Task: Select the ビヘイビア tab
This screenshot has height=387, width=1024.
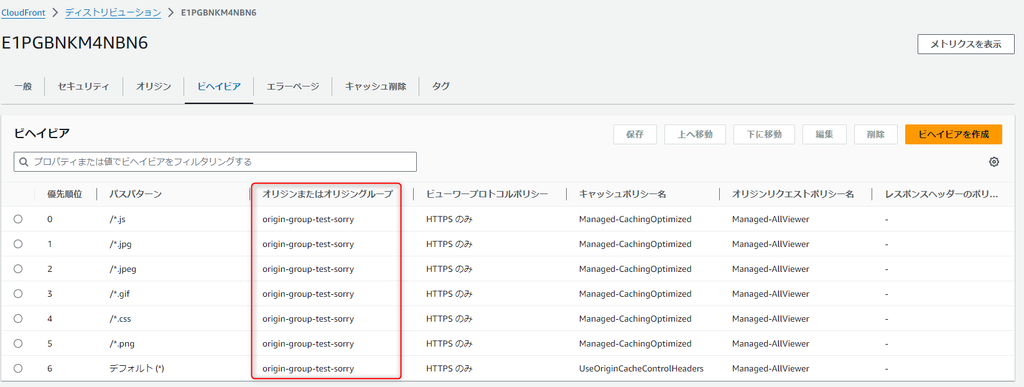Action: [219, 86]
